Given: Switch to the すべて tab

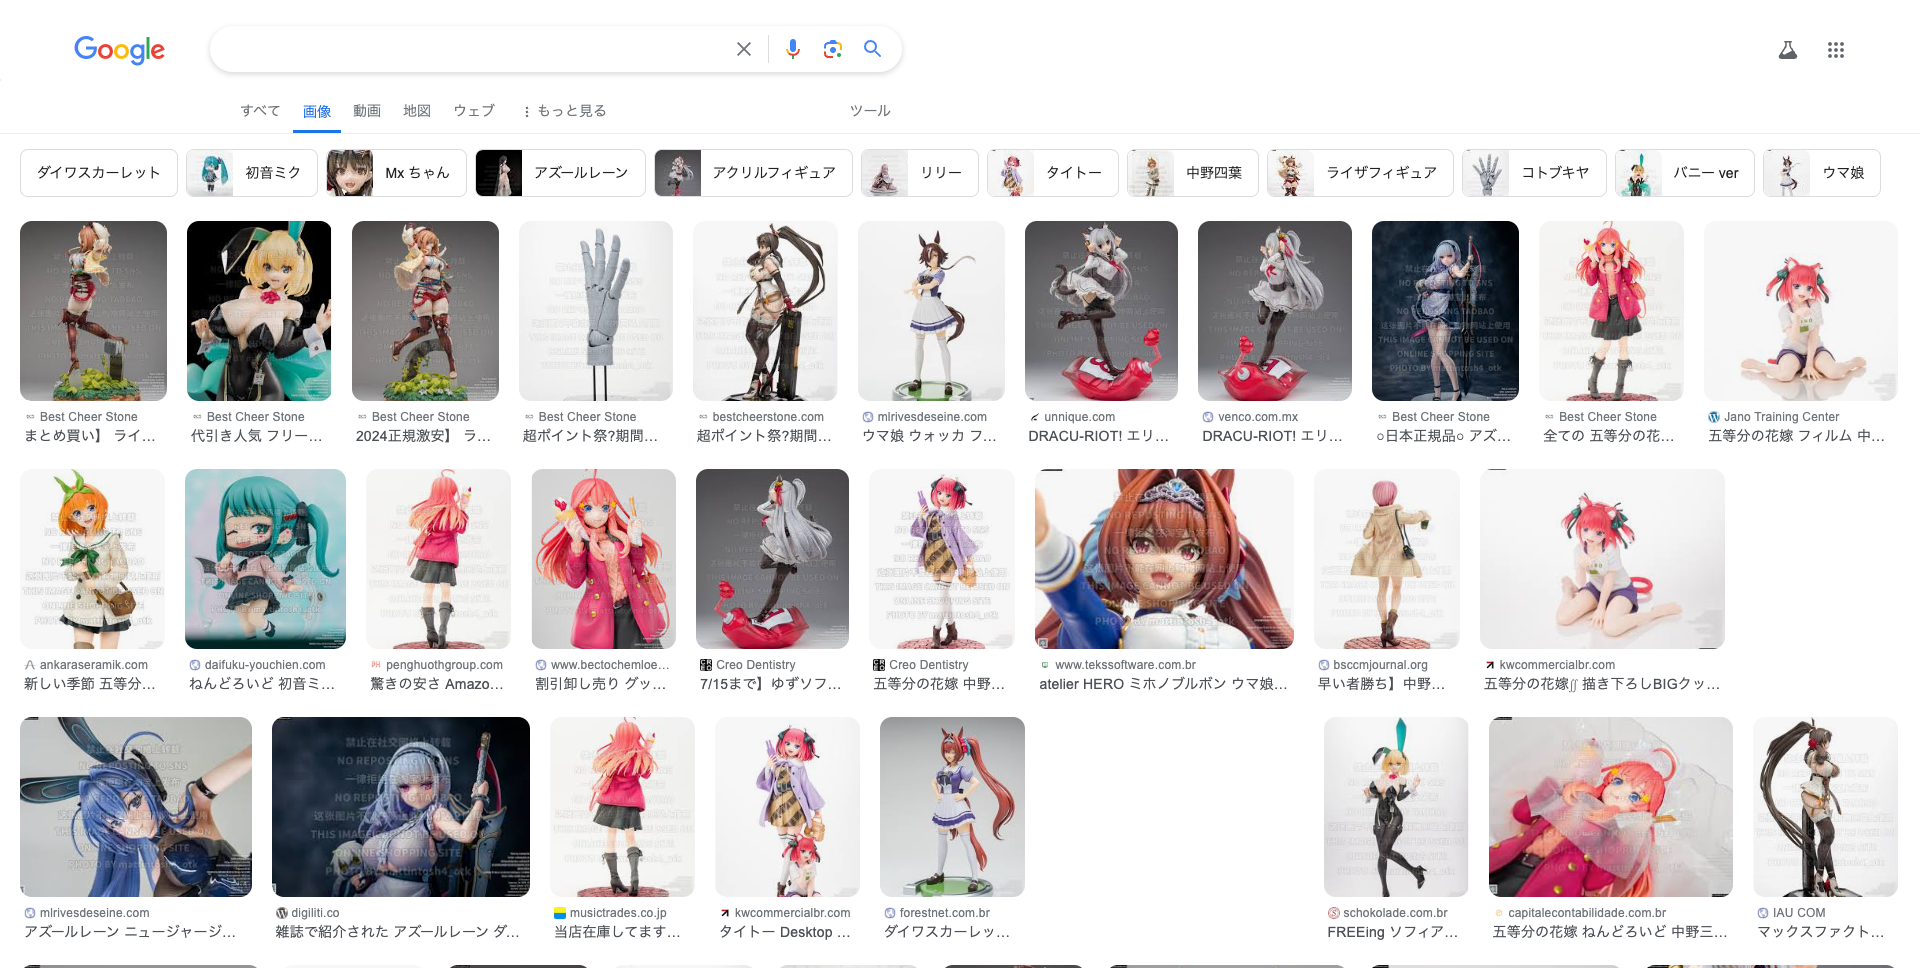Looking at the screenshot, I should 260,111.
